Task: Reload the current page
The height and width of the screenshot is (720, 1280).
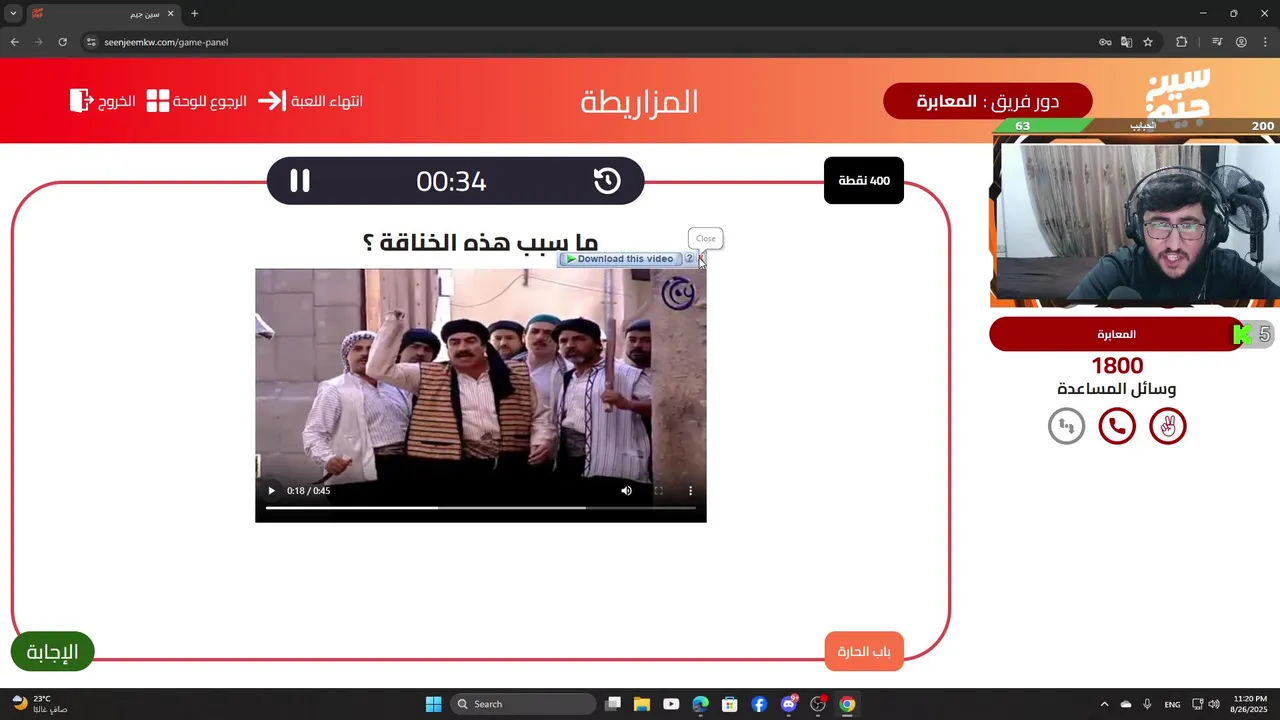Action: point(62,42)
